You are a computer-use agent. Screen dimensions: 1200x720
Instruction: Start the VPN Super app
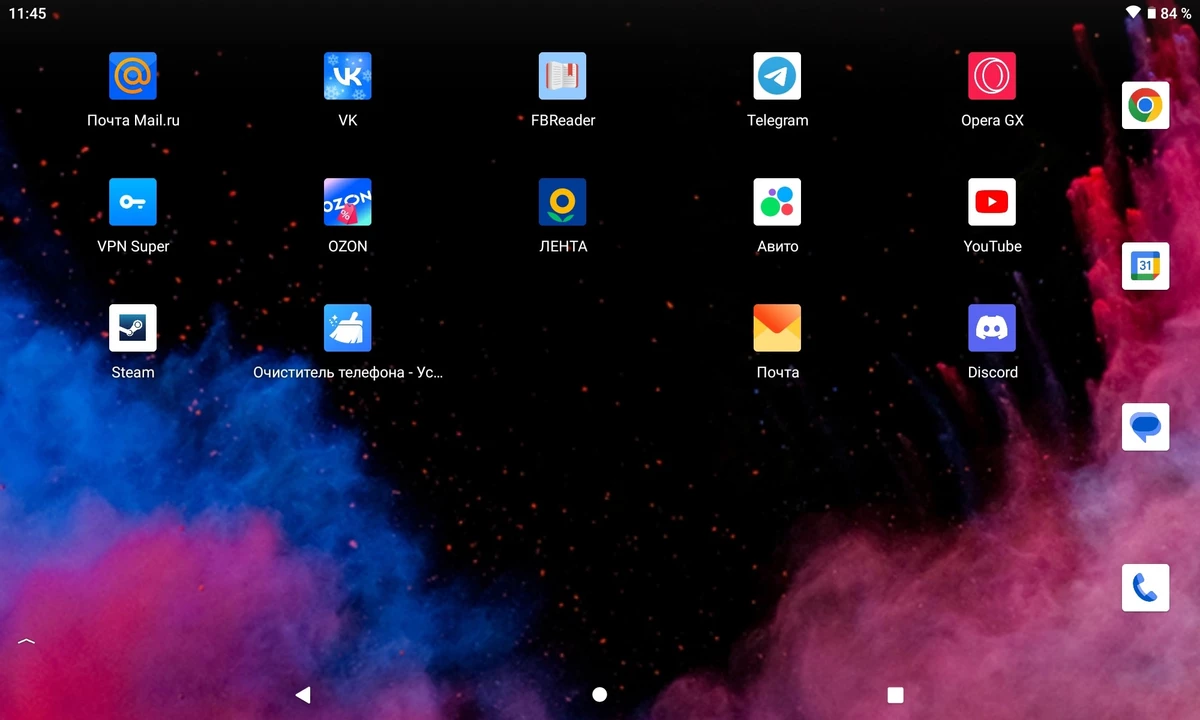click(133, 203)
